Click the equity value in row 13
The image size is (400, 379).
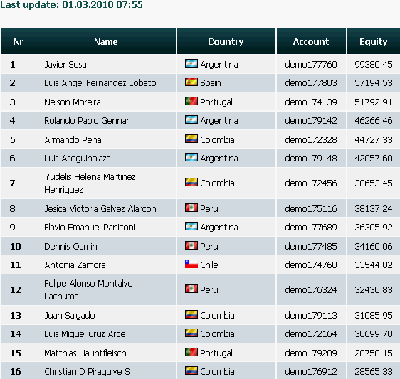point(373,315)
